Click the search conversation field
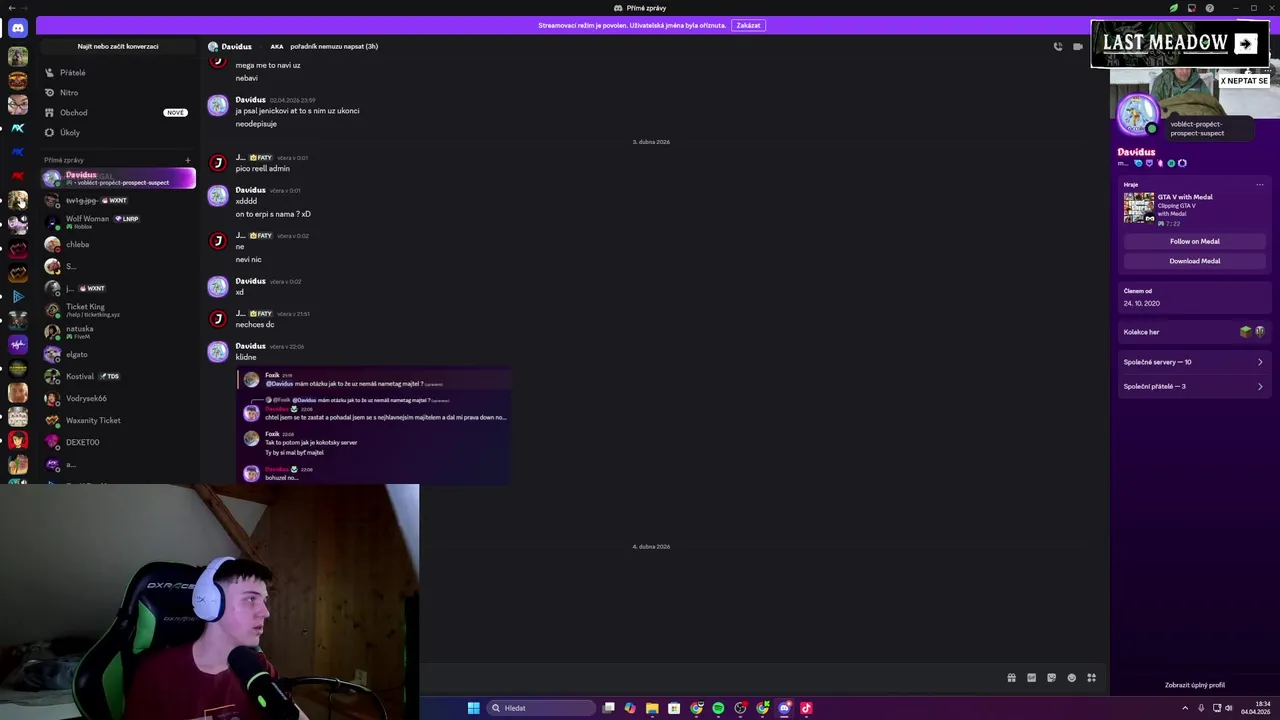The width and height of the screenshot is (1280, 720). click(118, 46)
